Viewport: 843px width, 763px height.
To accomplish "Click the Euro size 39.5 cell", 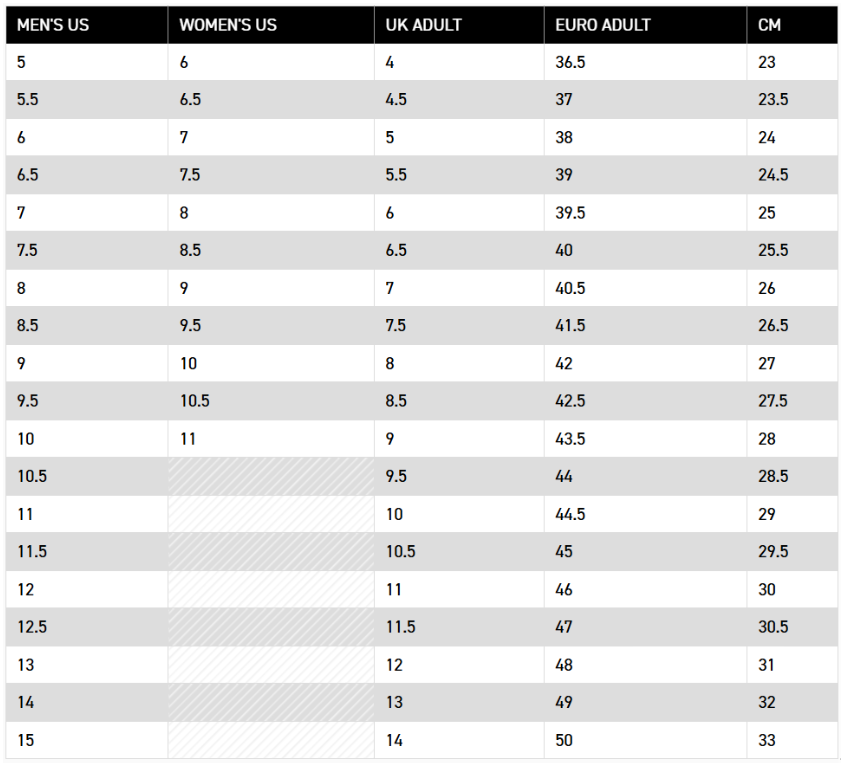I will 570,213.
